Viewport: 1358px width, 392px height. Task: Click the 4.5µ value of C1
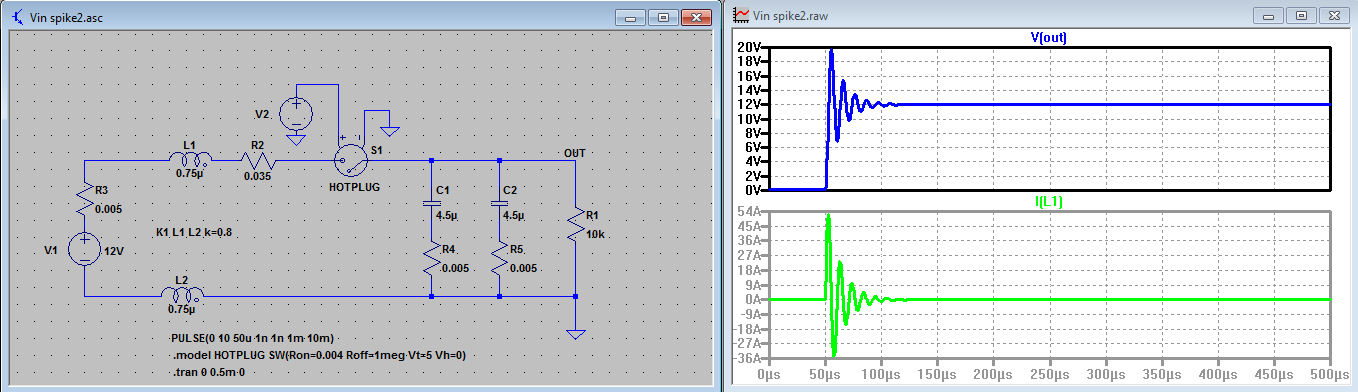coord(446,215)
